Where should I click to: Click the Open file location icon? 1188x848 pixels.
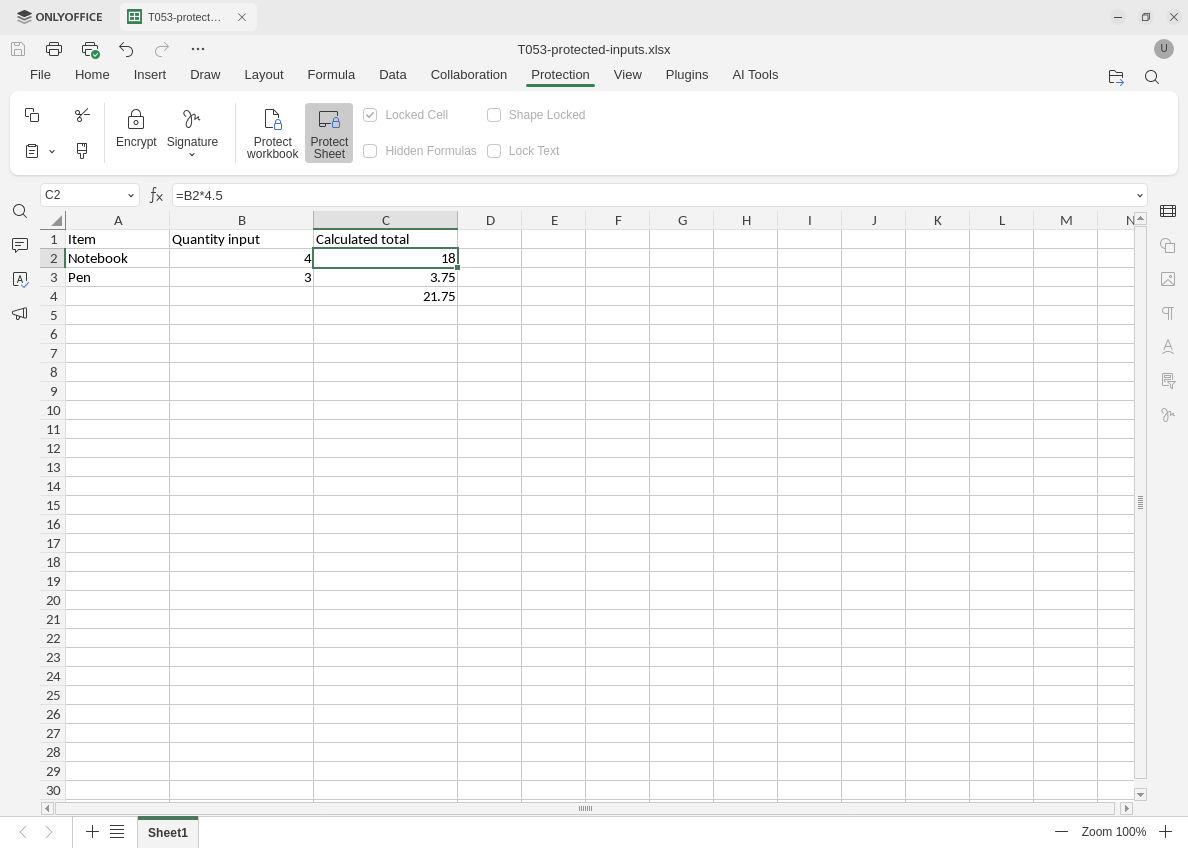1116,77
